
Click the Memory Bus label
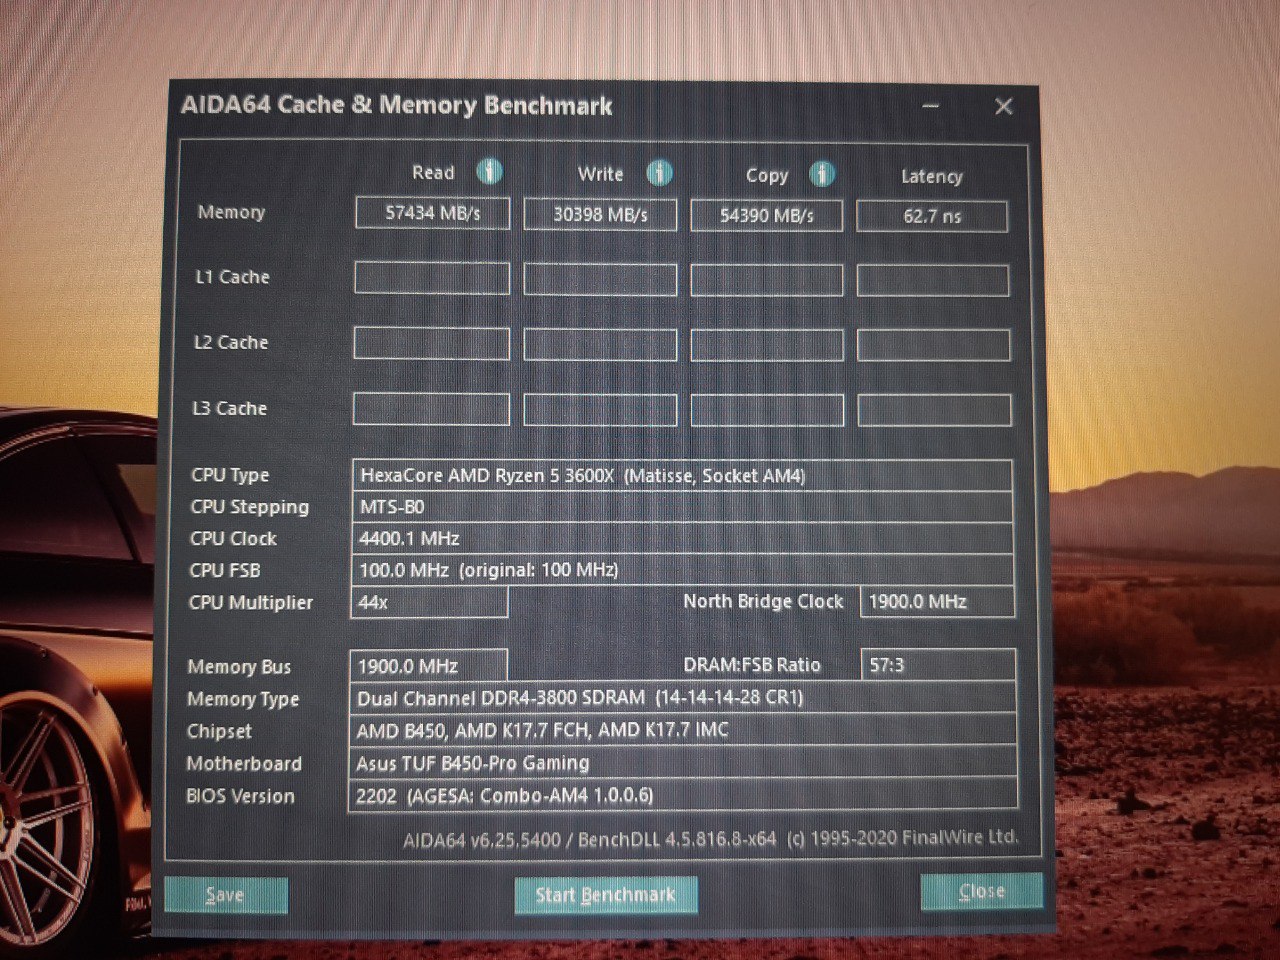tap(239, 667)
